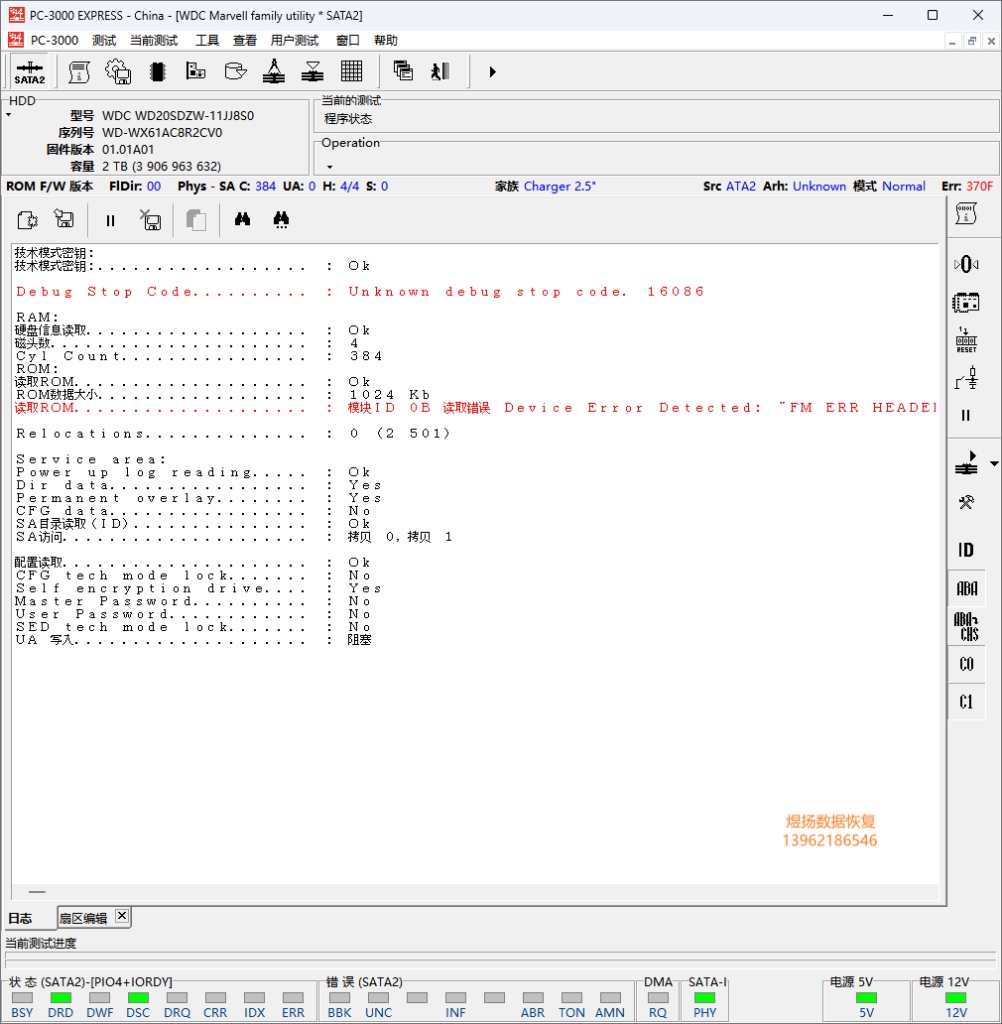This screenshot has height=1024, width=1002.
Task: Open the 当前测试 menu
Action: pos(154,40)
